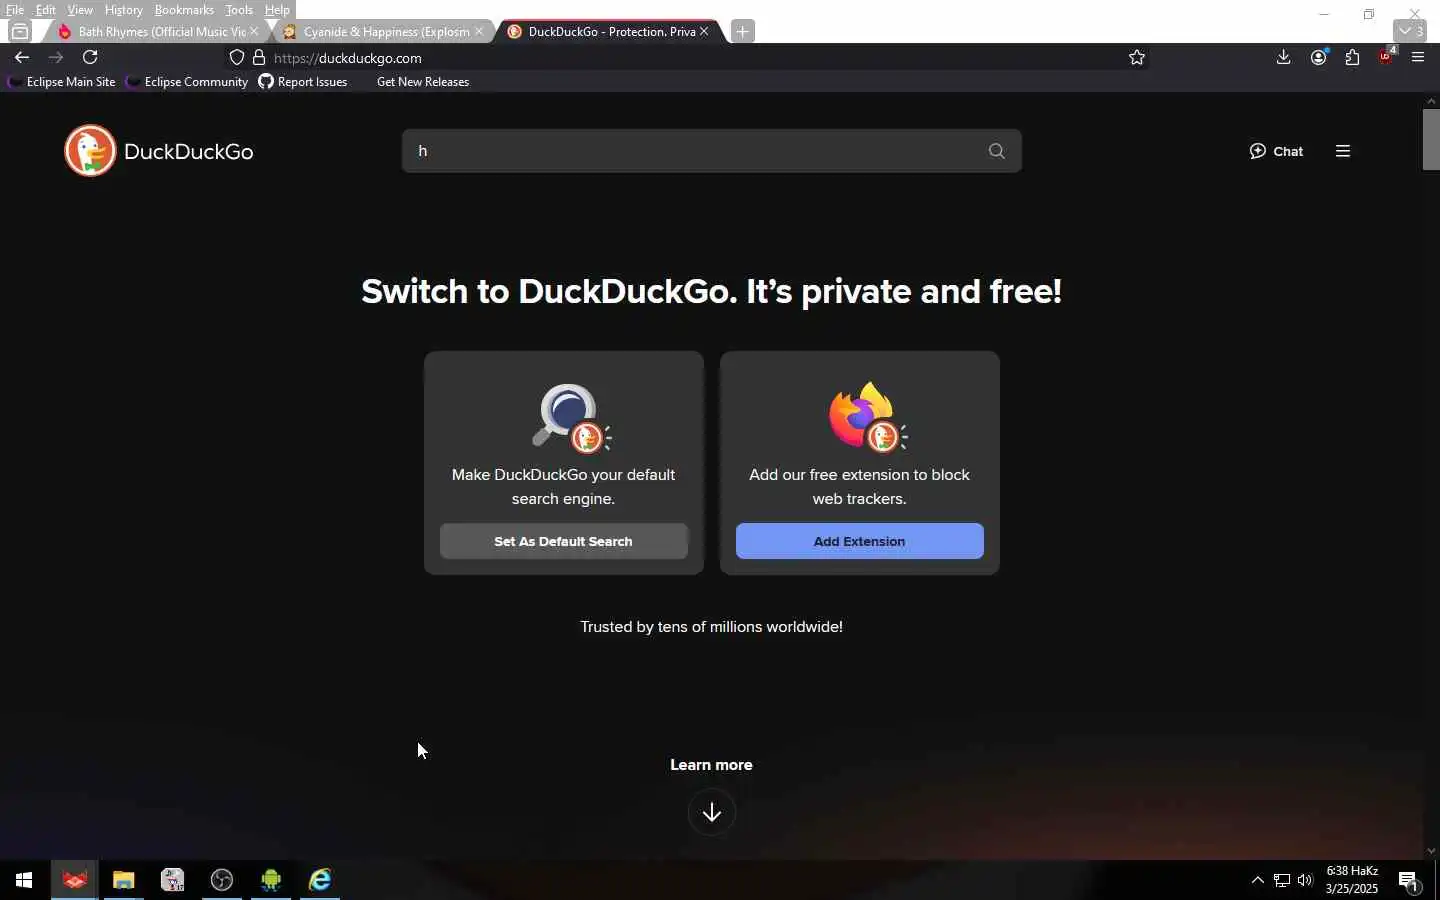Open the Bookmarks menu

(184, 9)
